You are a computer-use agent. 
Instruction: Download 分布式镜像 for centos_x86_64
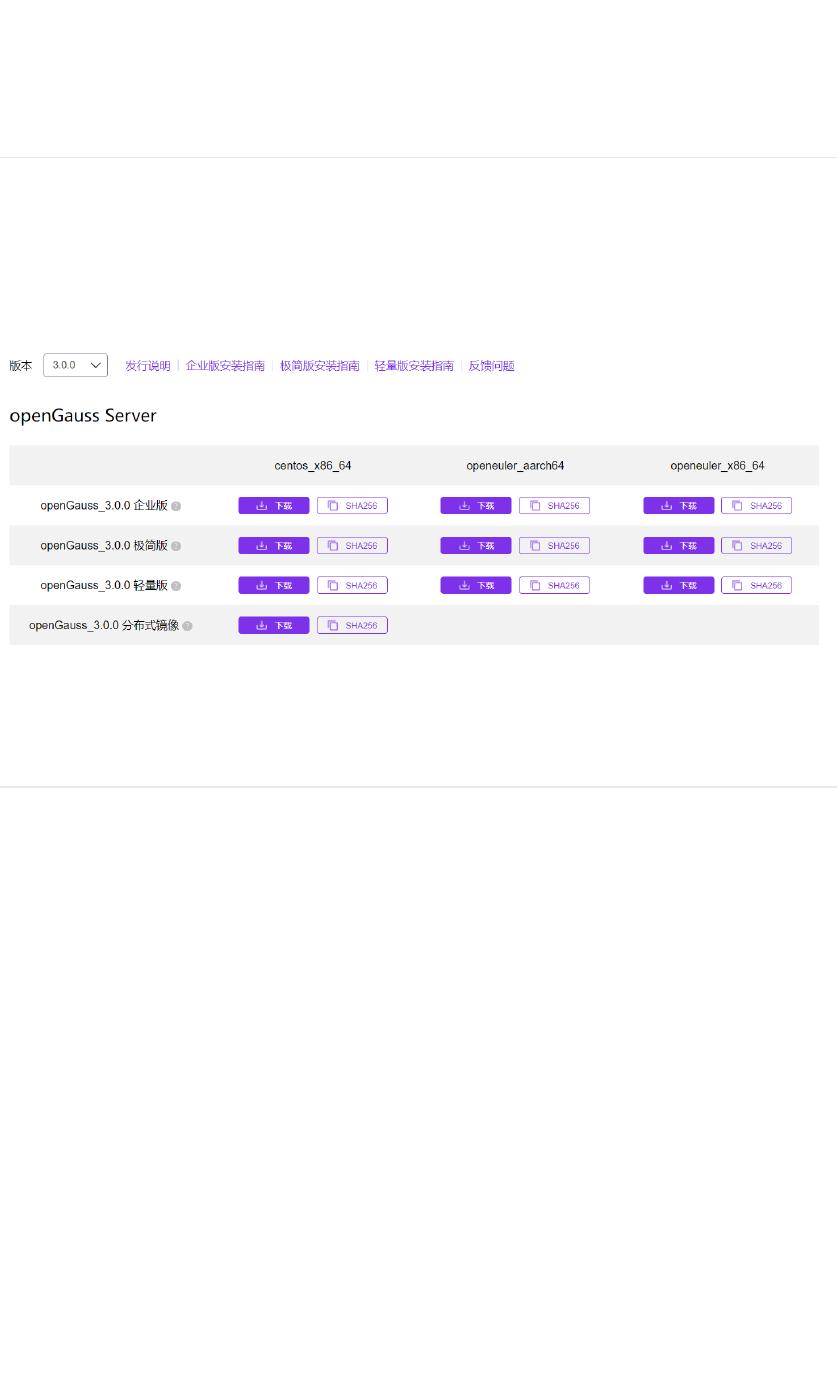(x=274, y=625)
